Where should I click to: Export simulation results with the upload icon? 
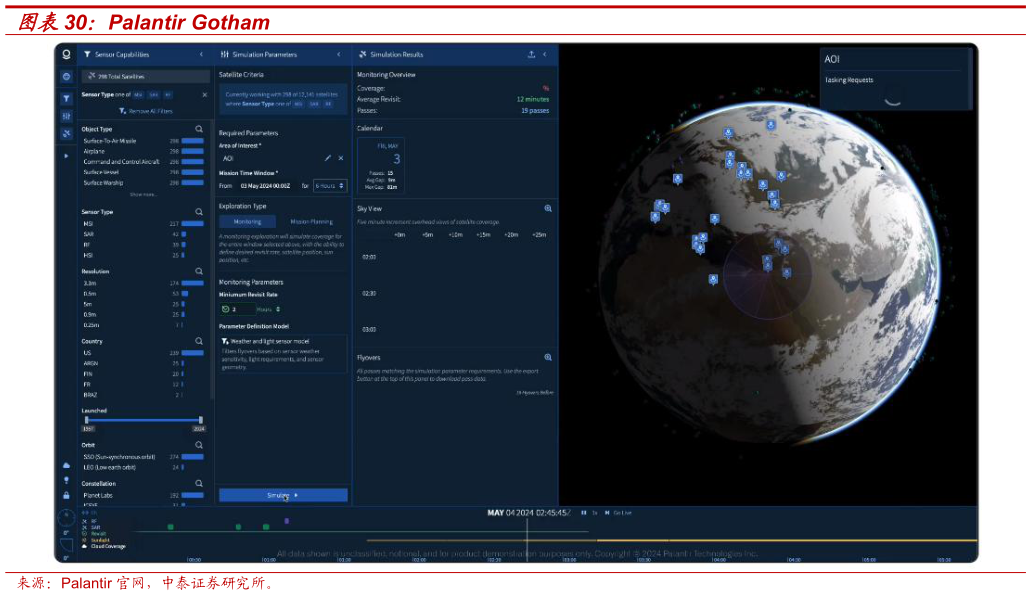(531, 55)
